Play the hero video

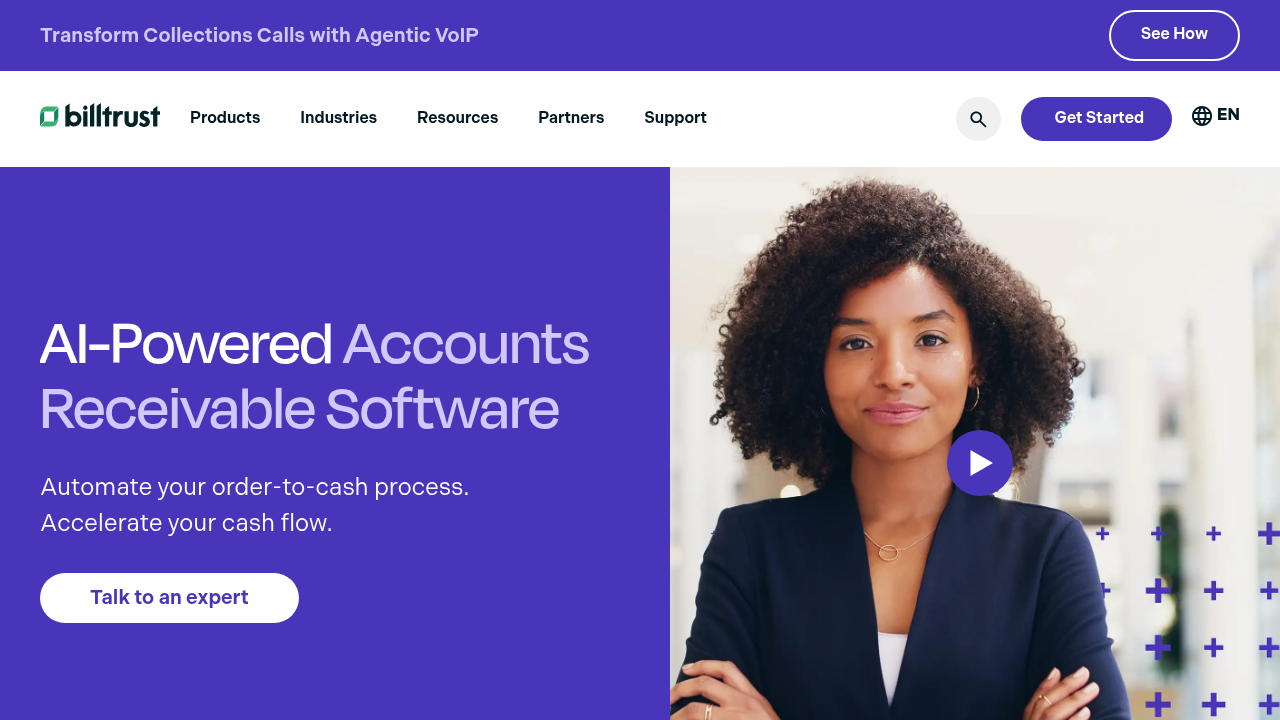coord(980,463)
